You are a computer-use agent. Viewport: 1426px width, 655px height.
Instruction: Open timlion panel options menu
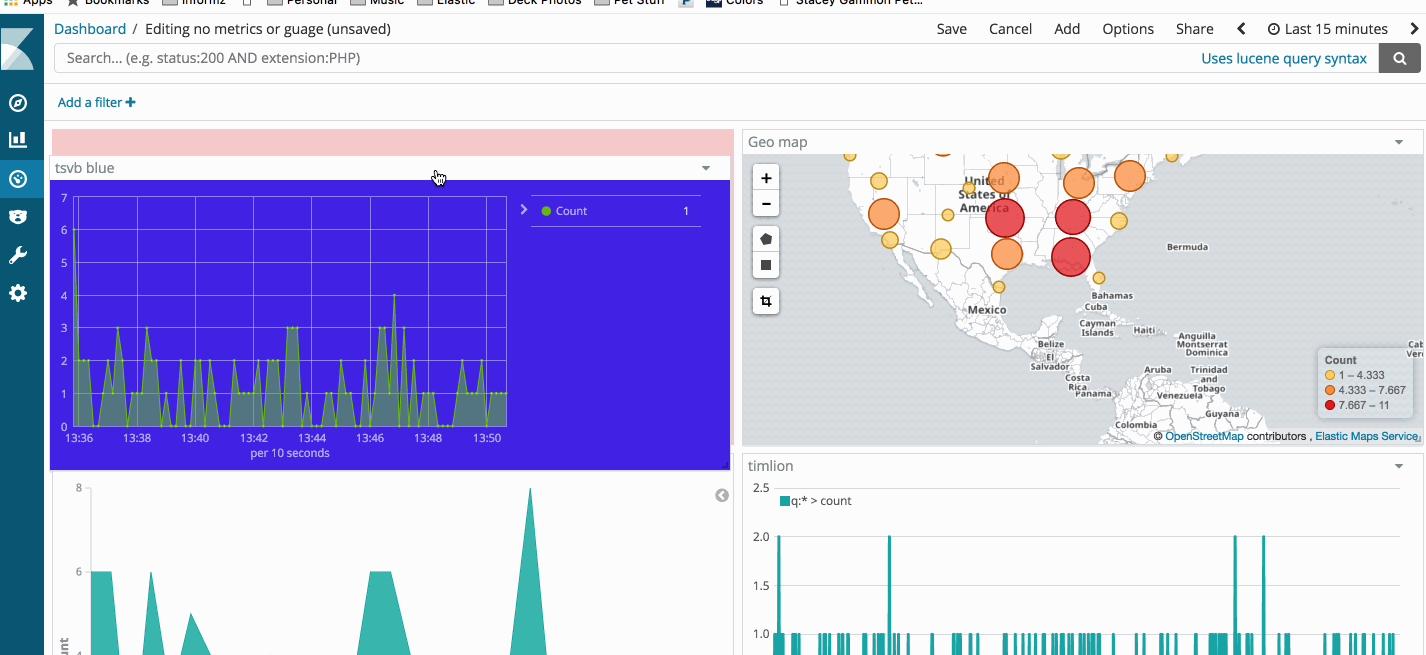click(1399, 466)
